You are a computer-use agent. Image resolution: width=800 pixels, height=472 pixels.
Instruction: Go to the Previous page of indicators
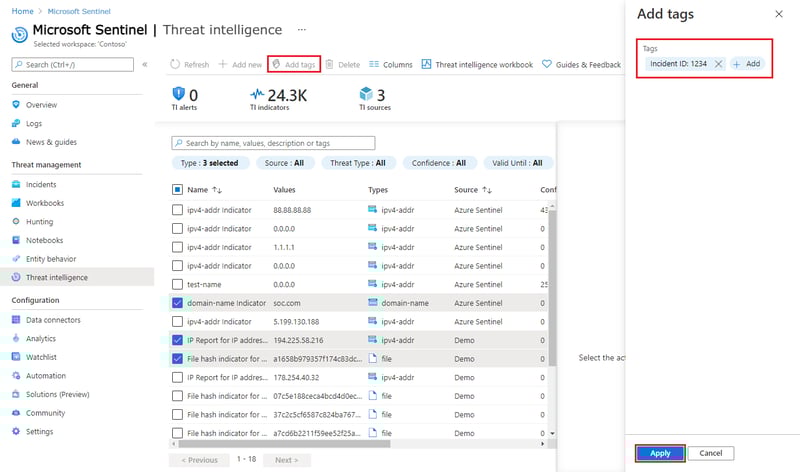[199, 460]
